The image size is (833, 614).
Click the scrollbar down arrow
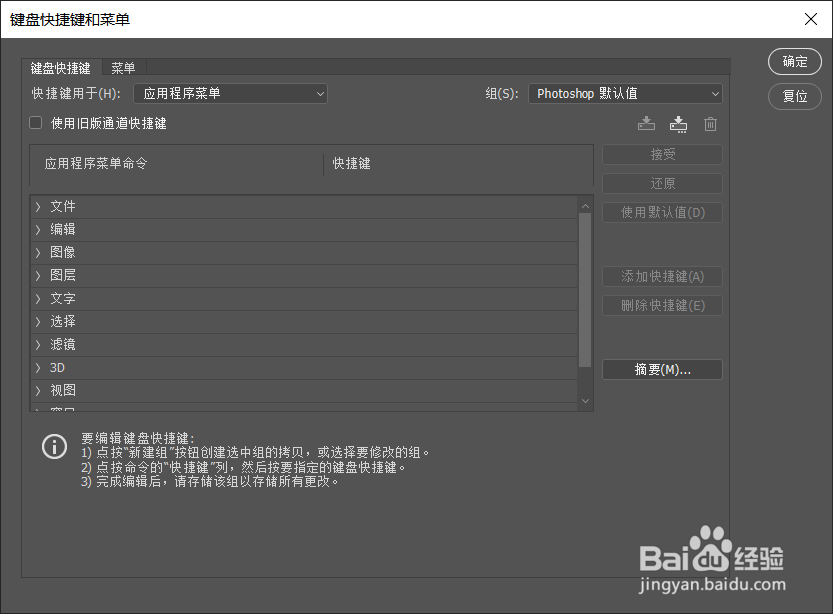click(x=585, y=400)
